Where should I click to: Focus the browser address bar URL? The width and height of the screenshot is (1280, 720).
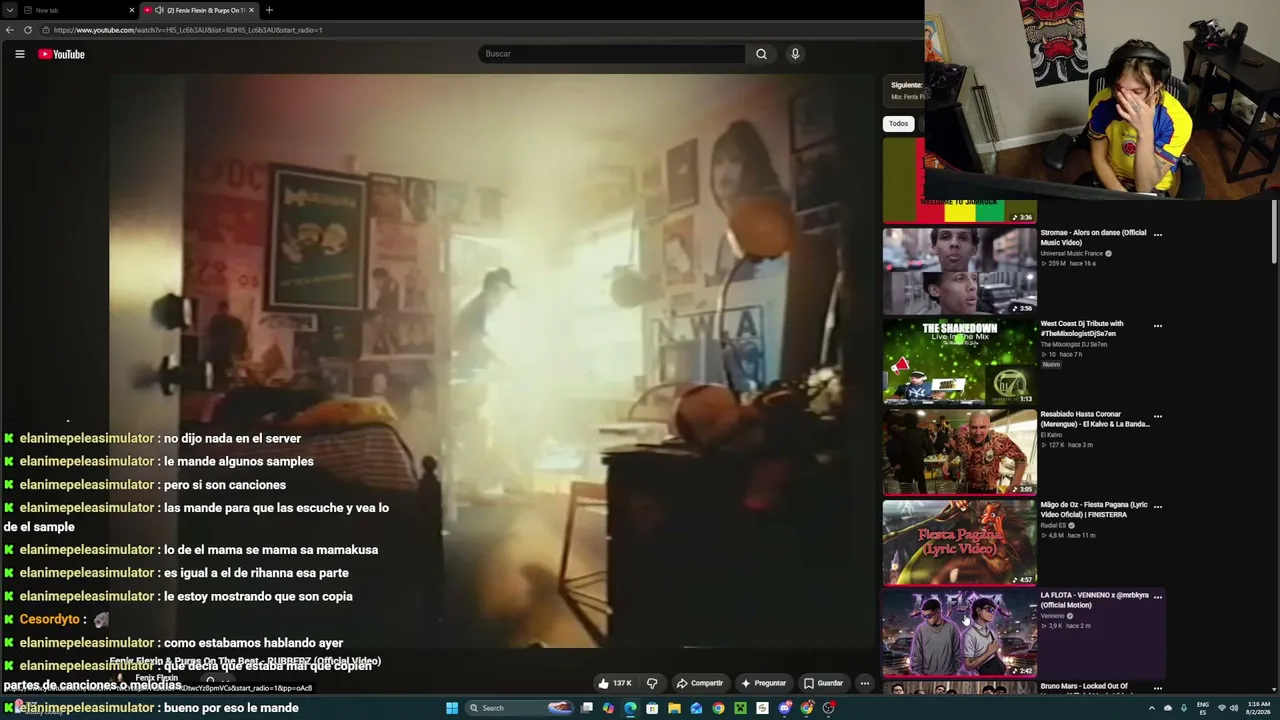(188, 30)
